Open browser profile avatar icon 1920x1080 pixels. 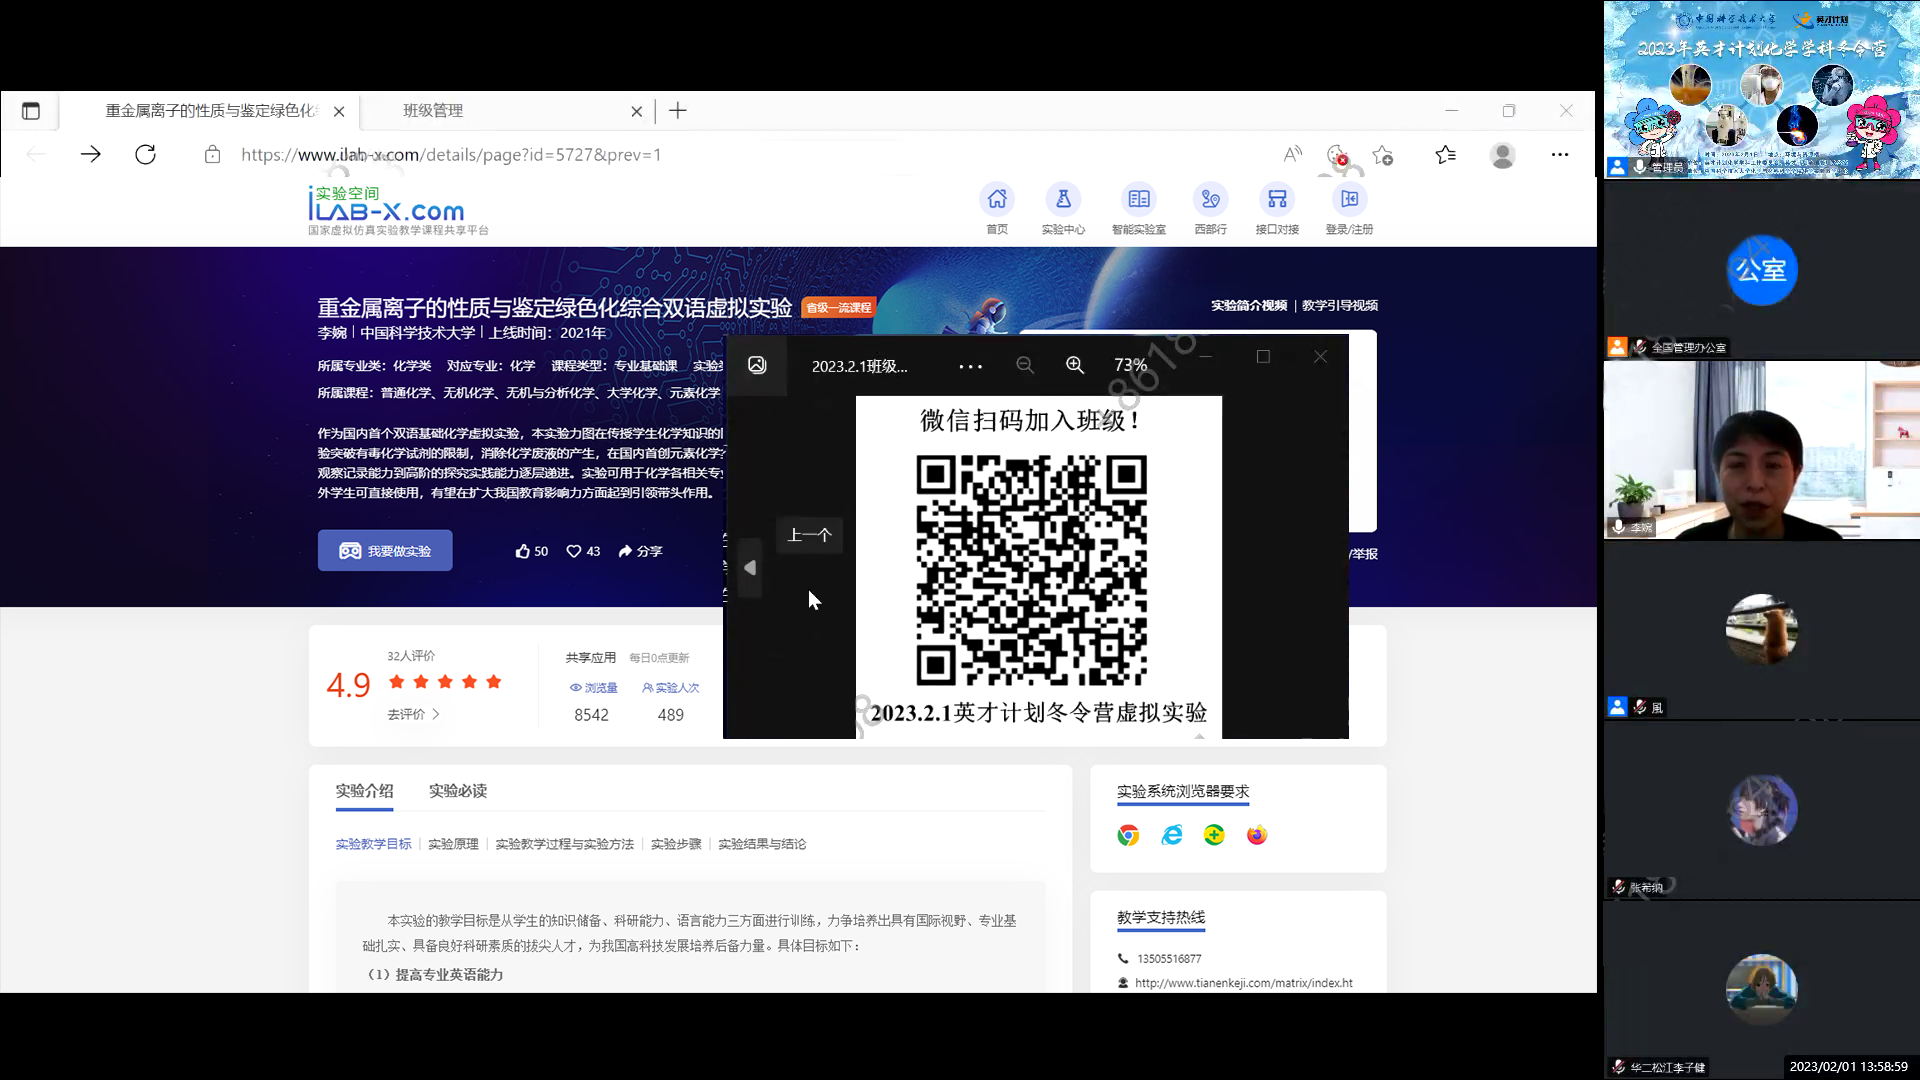click(x=1502, y=154)
